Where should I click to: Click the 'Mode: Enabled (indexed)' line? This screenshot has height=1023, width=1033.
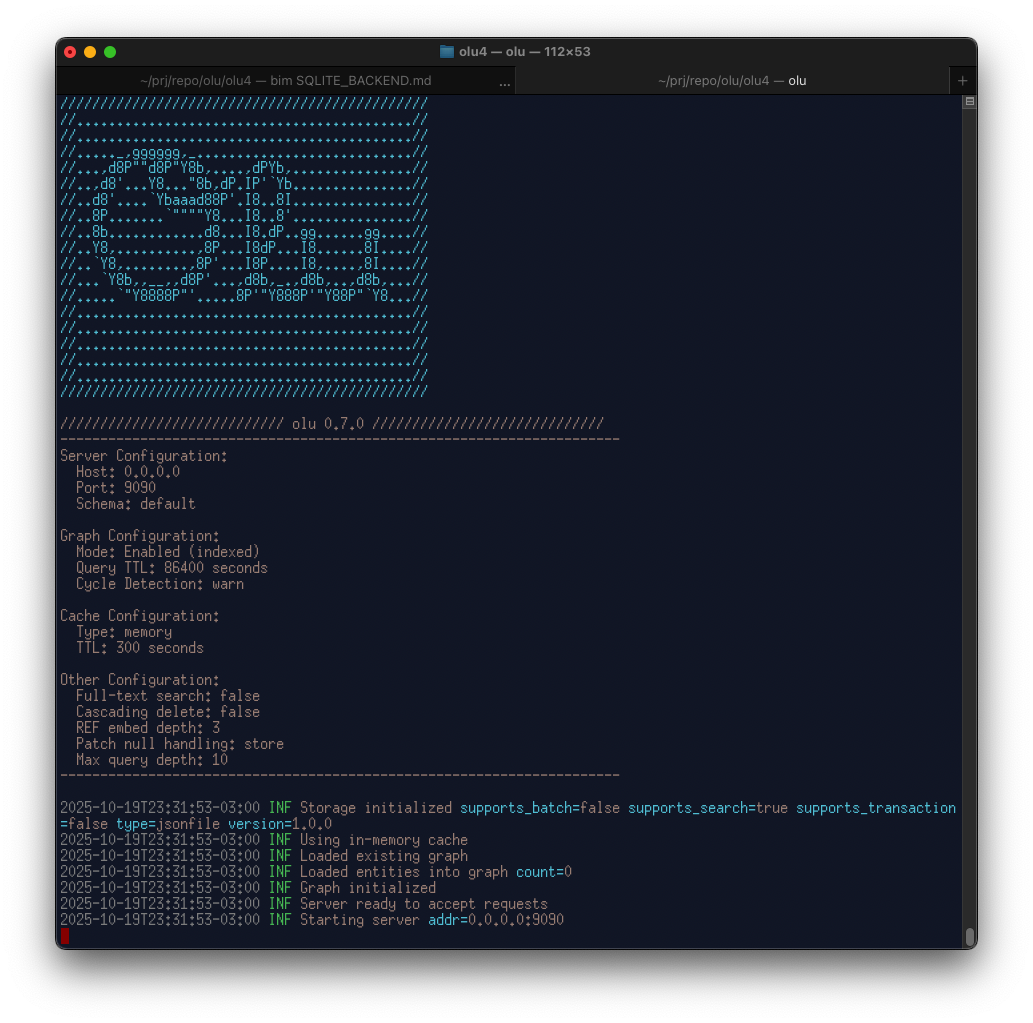tap(168, 552)
